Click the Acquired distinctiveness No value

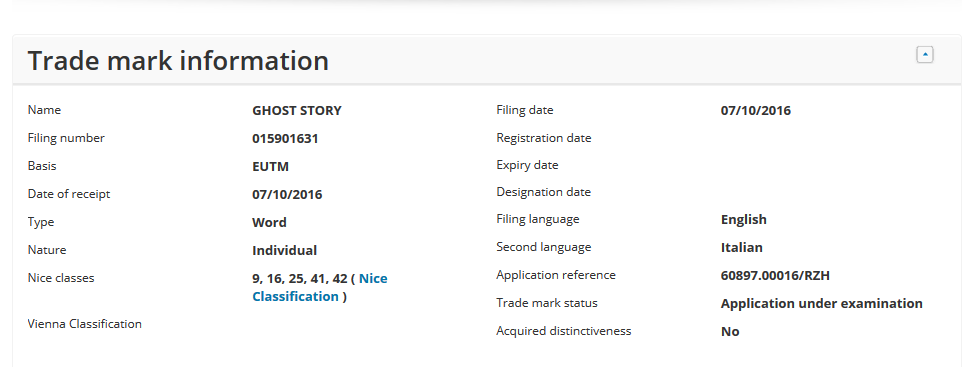click(x=730, y=331)
